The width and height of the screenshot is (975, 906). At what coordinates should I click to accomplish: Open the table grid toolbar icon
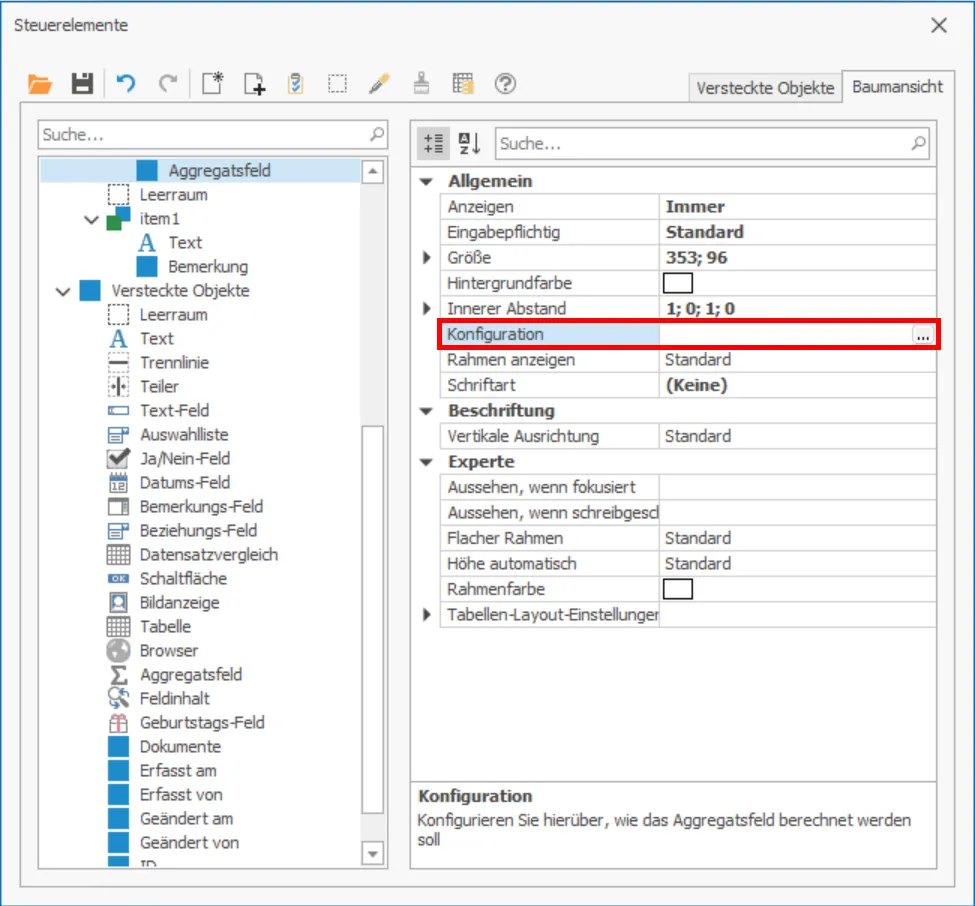463,83
